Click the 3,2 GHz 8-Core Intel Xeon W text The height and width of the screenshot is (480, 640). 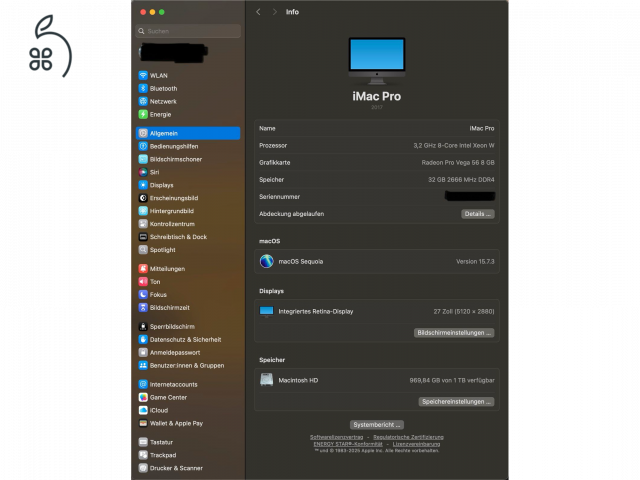point(453,146)
